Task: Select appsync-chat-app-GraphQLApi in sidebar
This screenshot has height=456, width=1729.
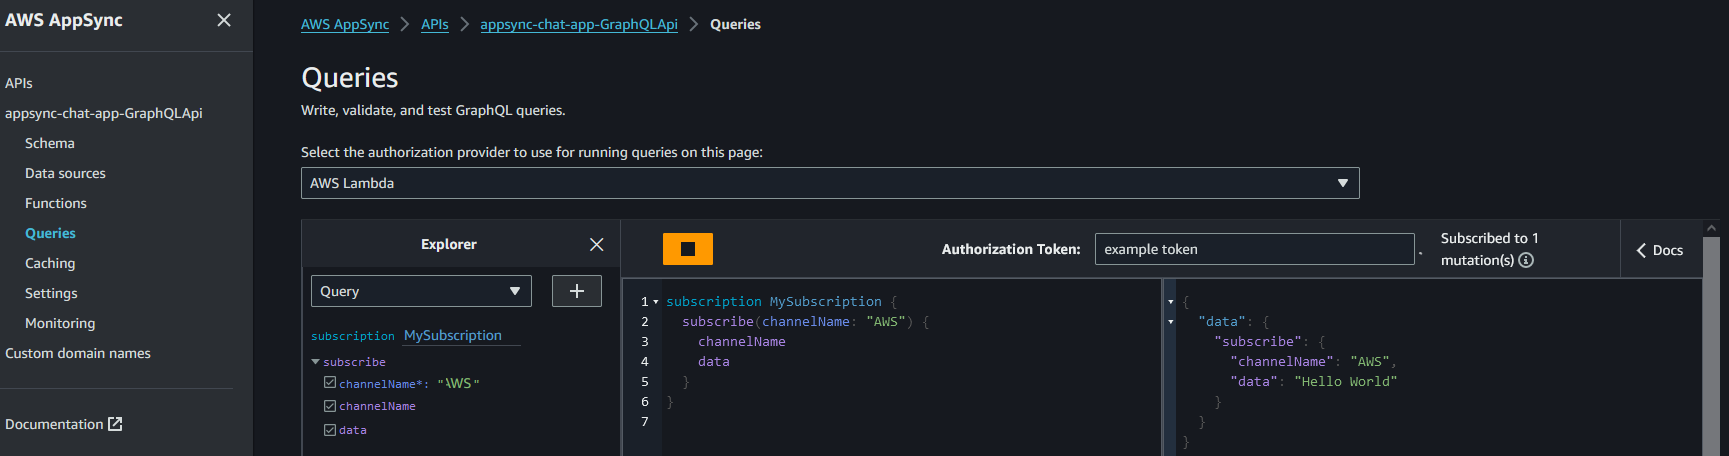Action: pos(104,113)
